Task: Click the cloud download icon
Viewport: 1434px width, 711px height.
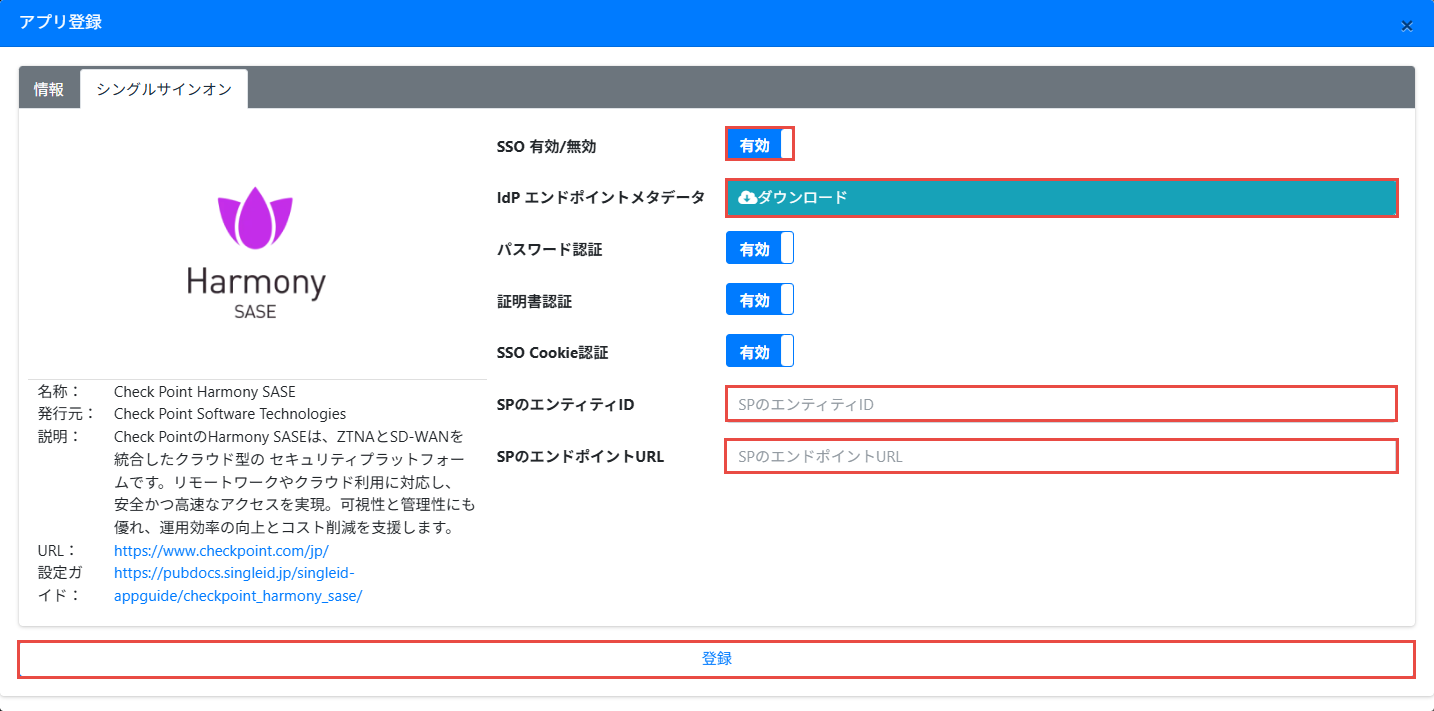Action: click(747, 198)
